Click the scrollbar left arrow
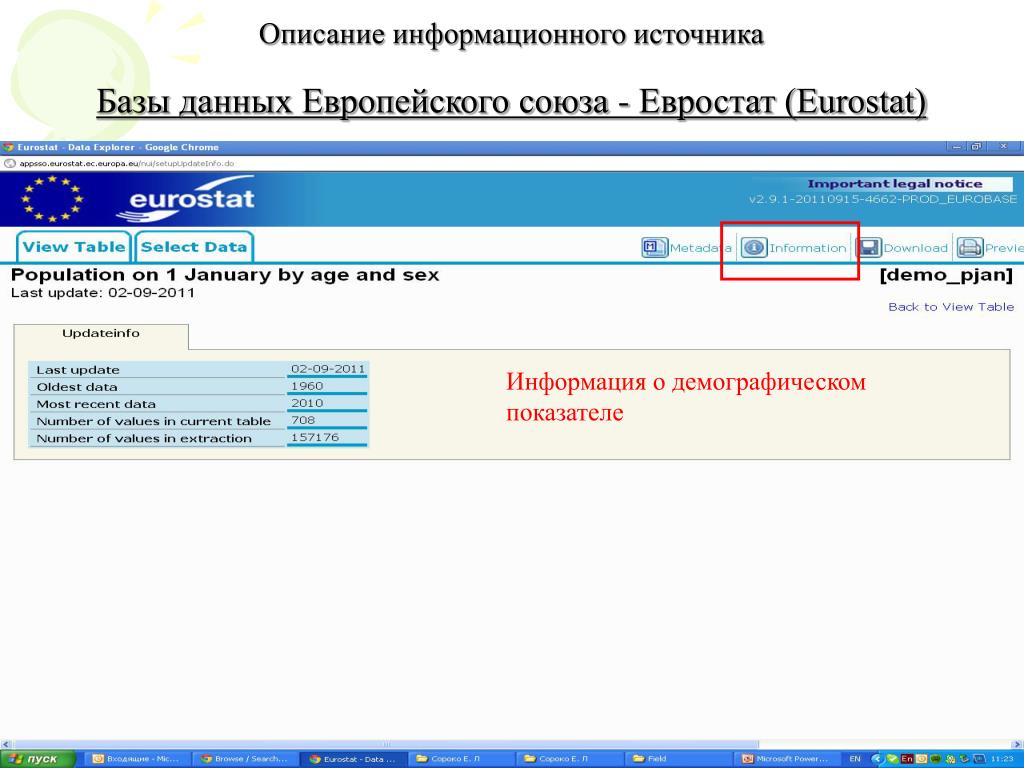The height and width of the screenshot is (768, 1024). pyautogui.click(x=5, y=744)
